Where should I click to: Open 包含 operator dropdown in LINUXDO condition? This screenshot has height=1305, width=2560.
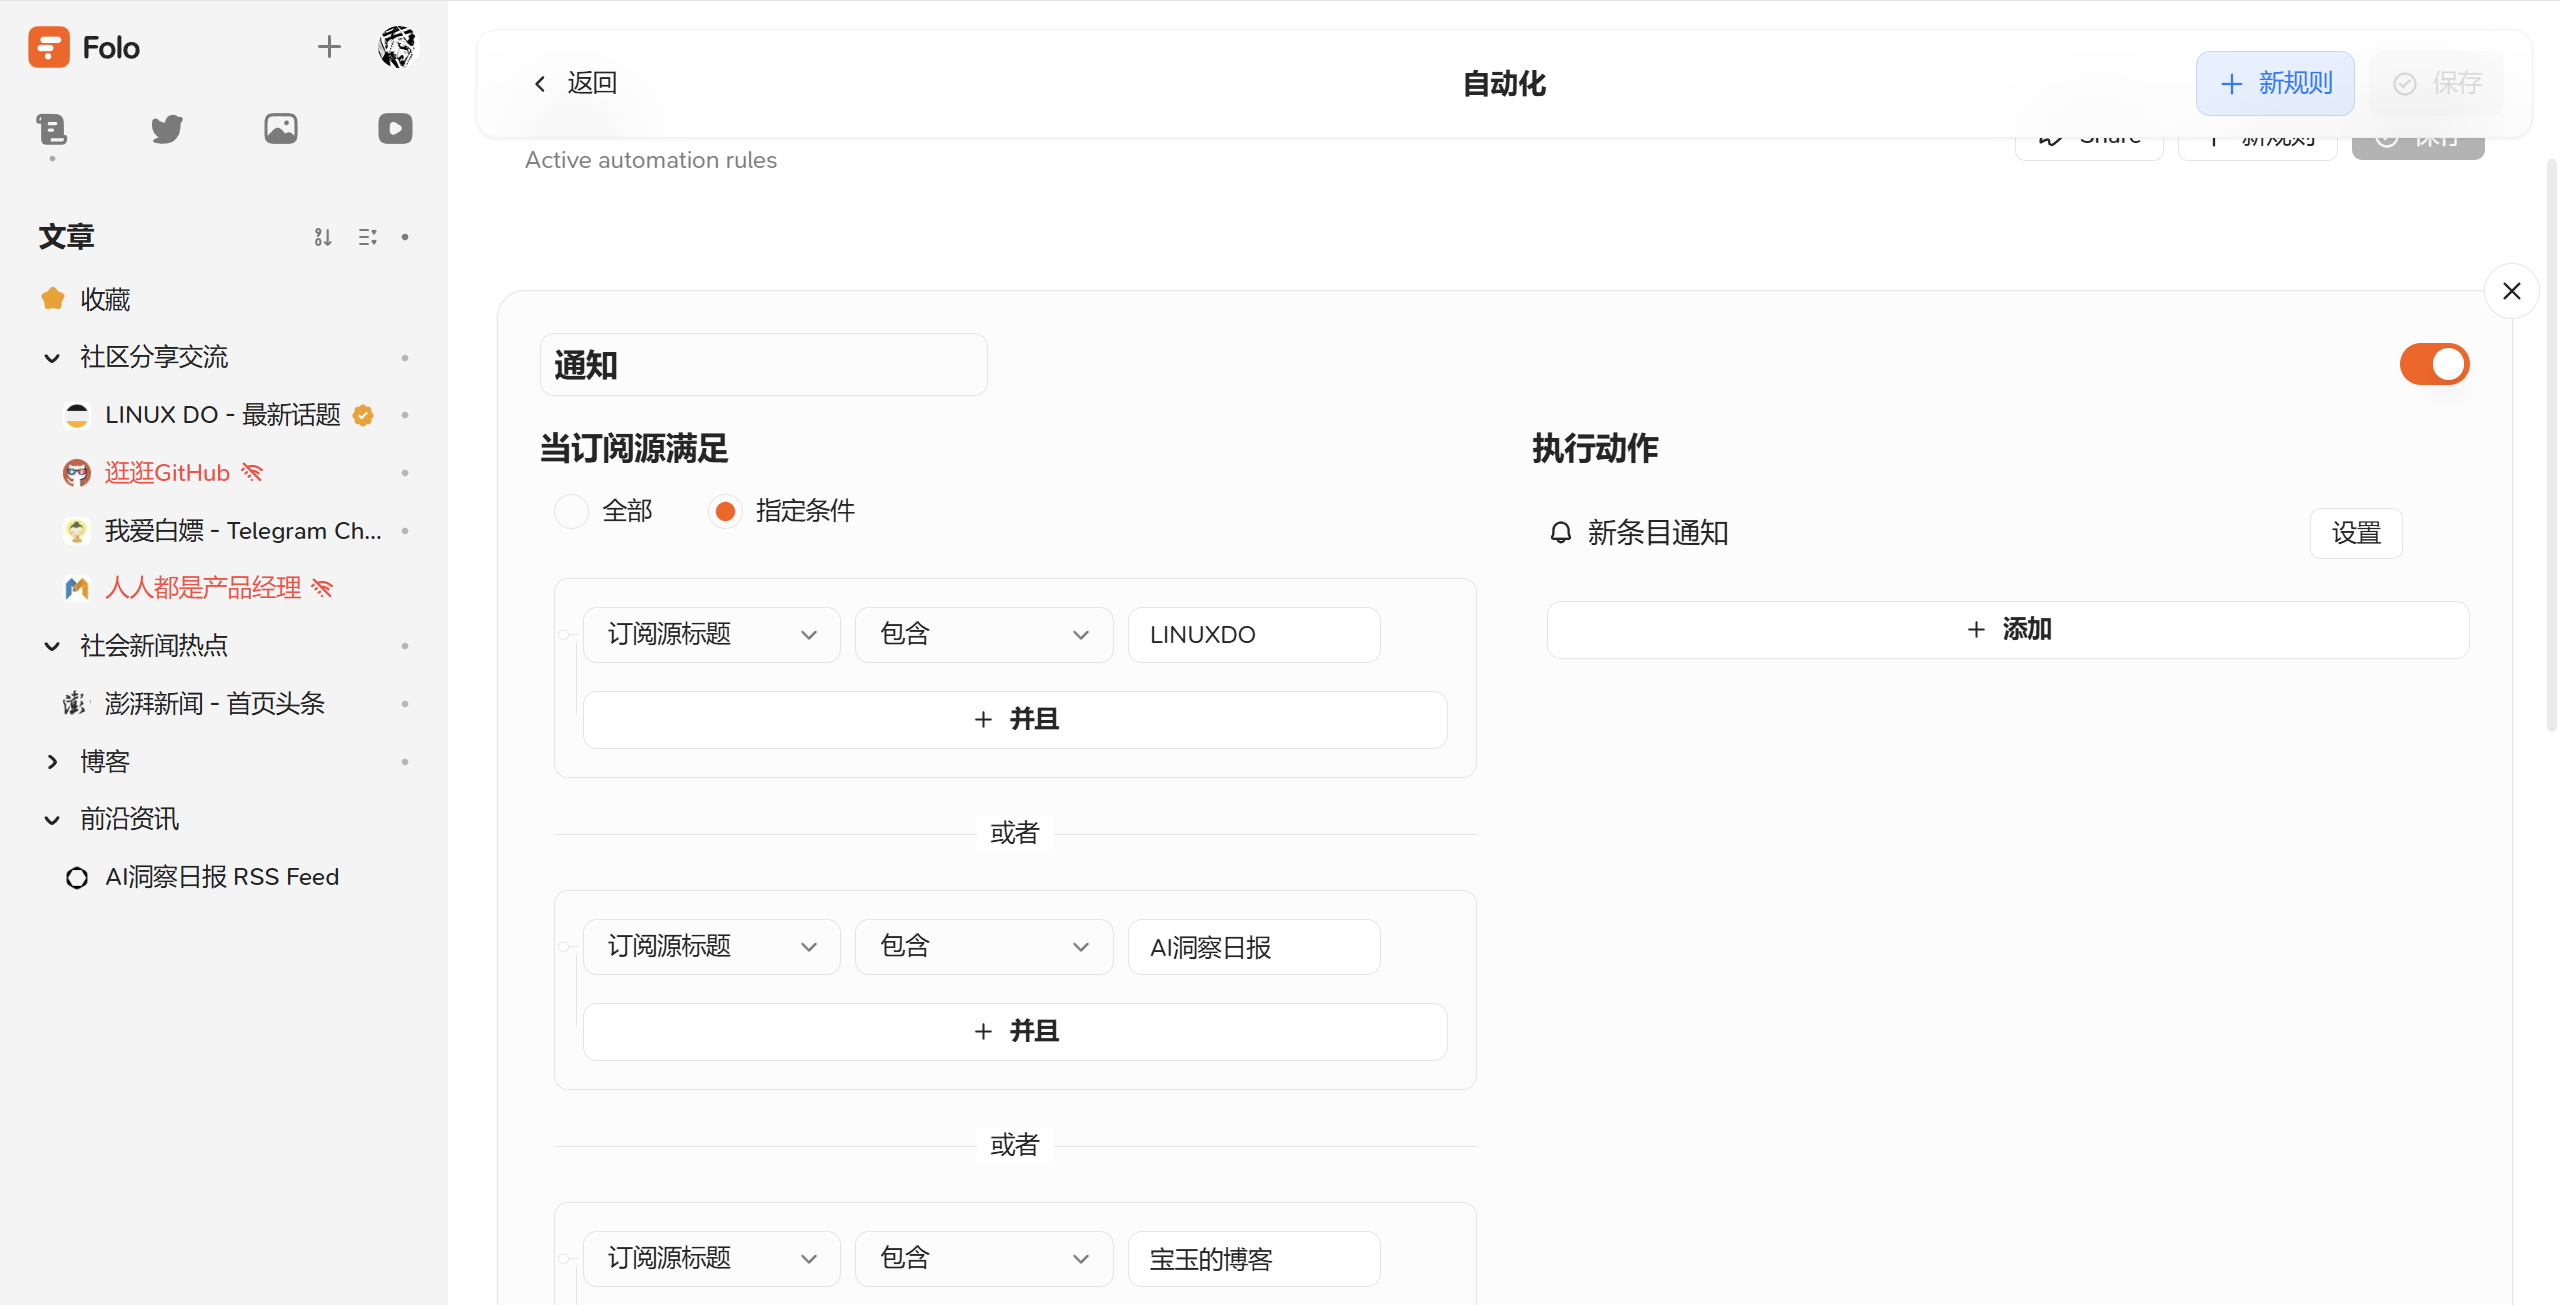click(984, 635)
